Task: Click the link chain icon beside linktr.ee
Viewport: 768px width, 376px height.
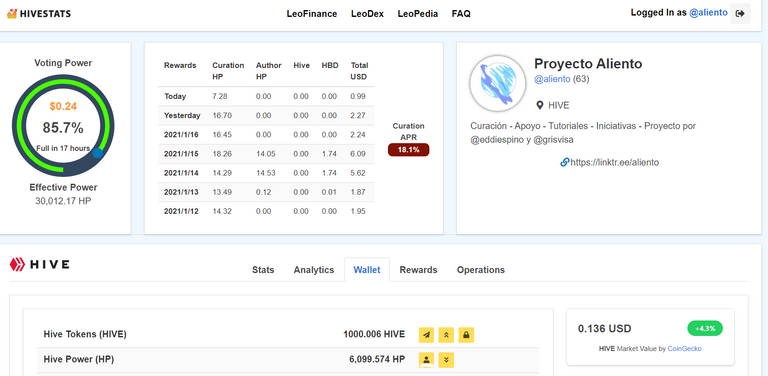Action: pyautogui.click(x=565, y=162)
